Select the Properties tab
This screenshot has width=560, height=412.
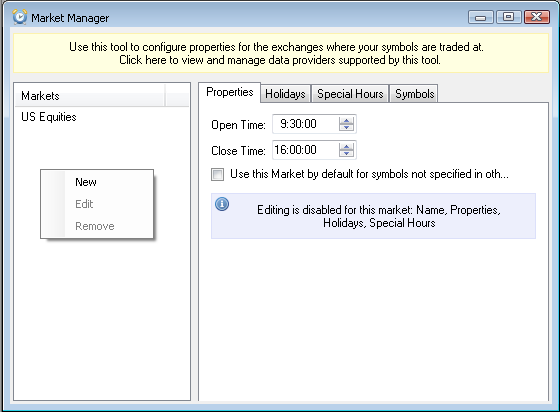(x=230, y=92)
